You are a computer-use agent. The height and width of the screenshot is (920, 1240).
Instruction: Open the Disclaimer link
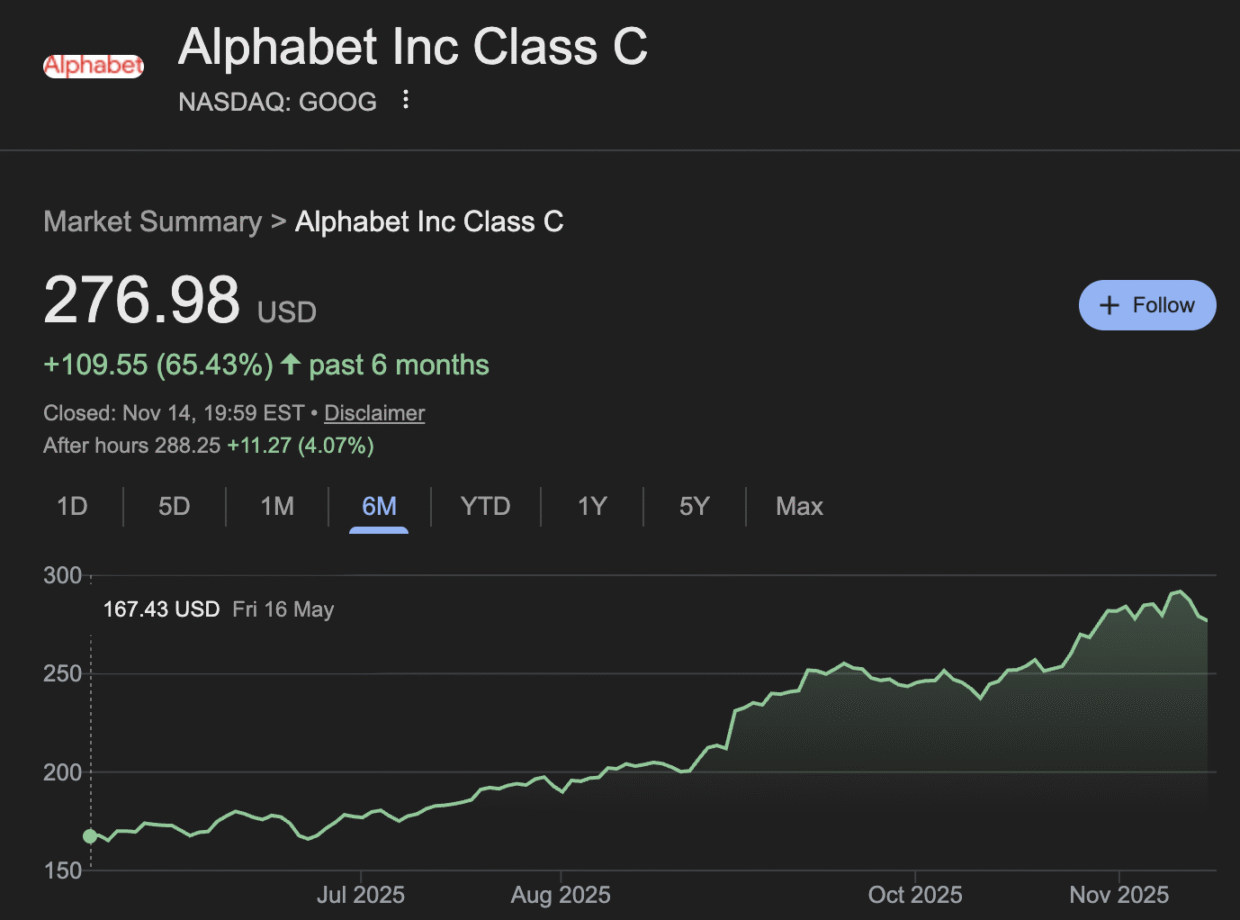(x=374, y=413)
